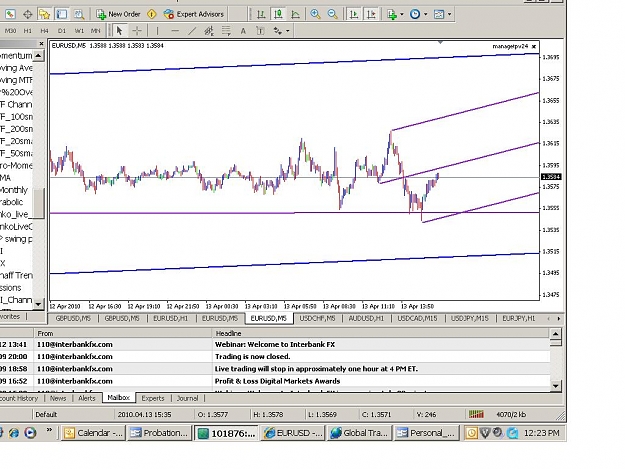Toggle chart shift from right border
Screen dimensions: 625x469
(x=371, y=14)
